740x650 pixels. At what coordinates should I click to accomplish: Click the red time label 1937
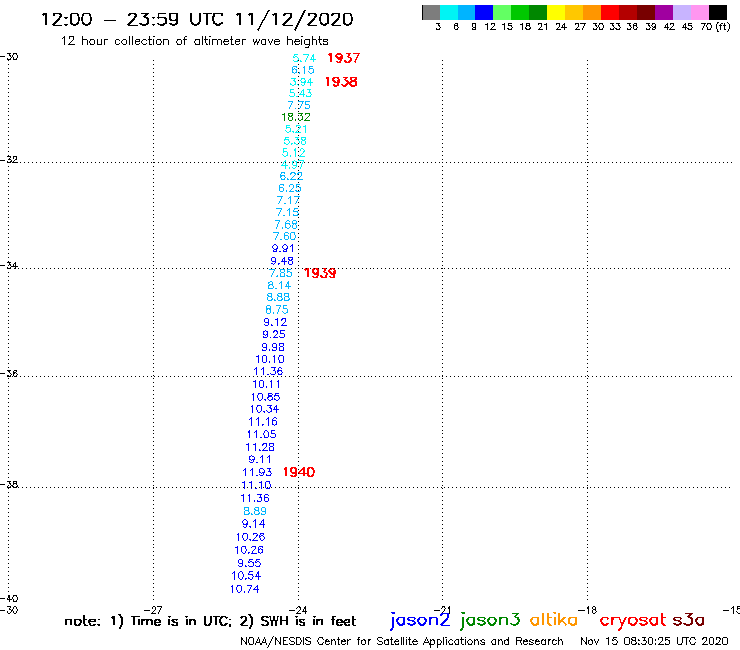coord(344,58)
